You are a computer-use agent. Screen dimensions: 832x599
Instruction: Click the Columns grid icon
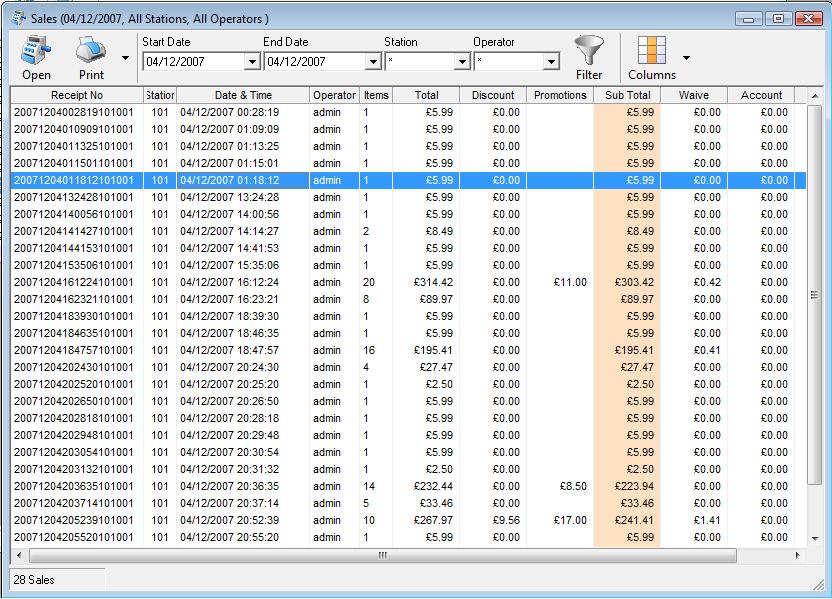(651, 50)
